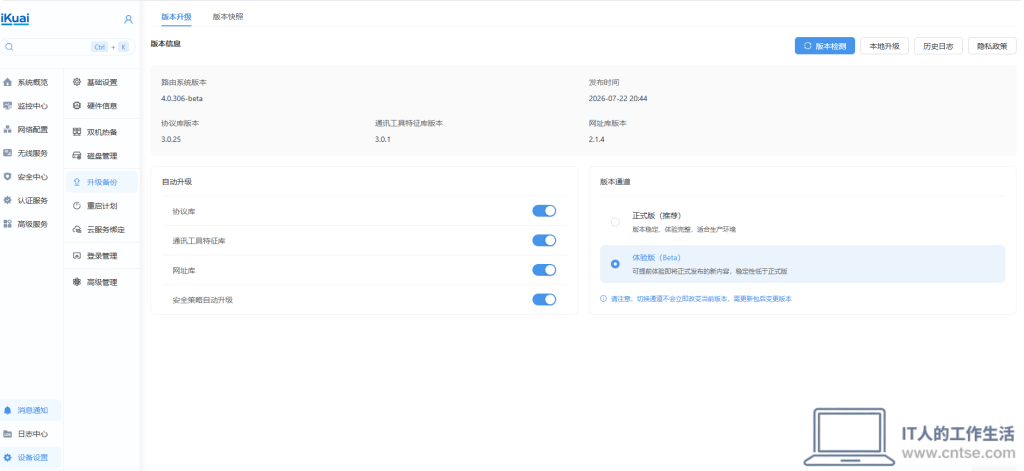Click the 云服务绑定 cloud icon
The height and width of the screenshot is (471, 1024).
[x=76, y=230]
